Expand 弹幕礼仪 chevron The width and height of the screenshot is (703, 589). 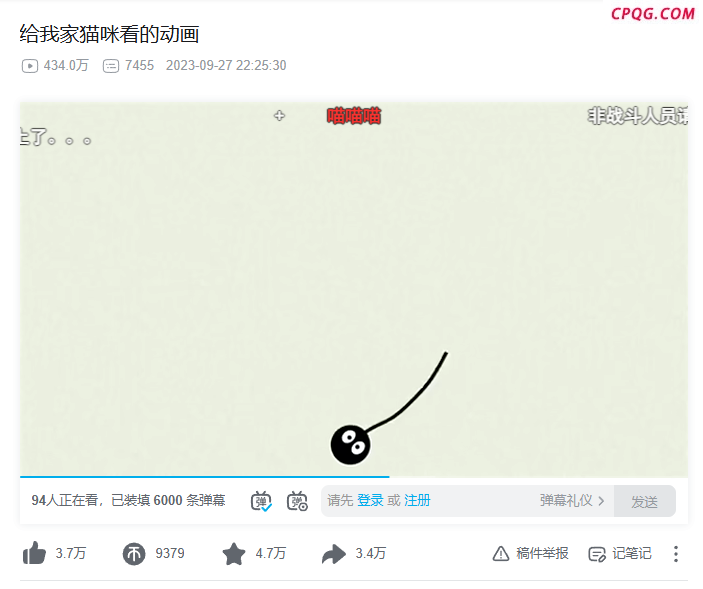(x=601, y=501)
